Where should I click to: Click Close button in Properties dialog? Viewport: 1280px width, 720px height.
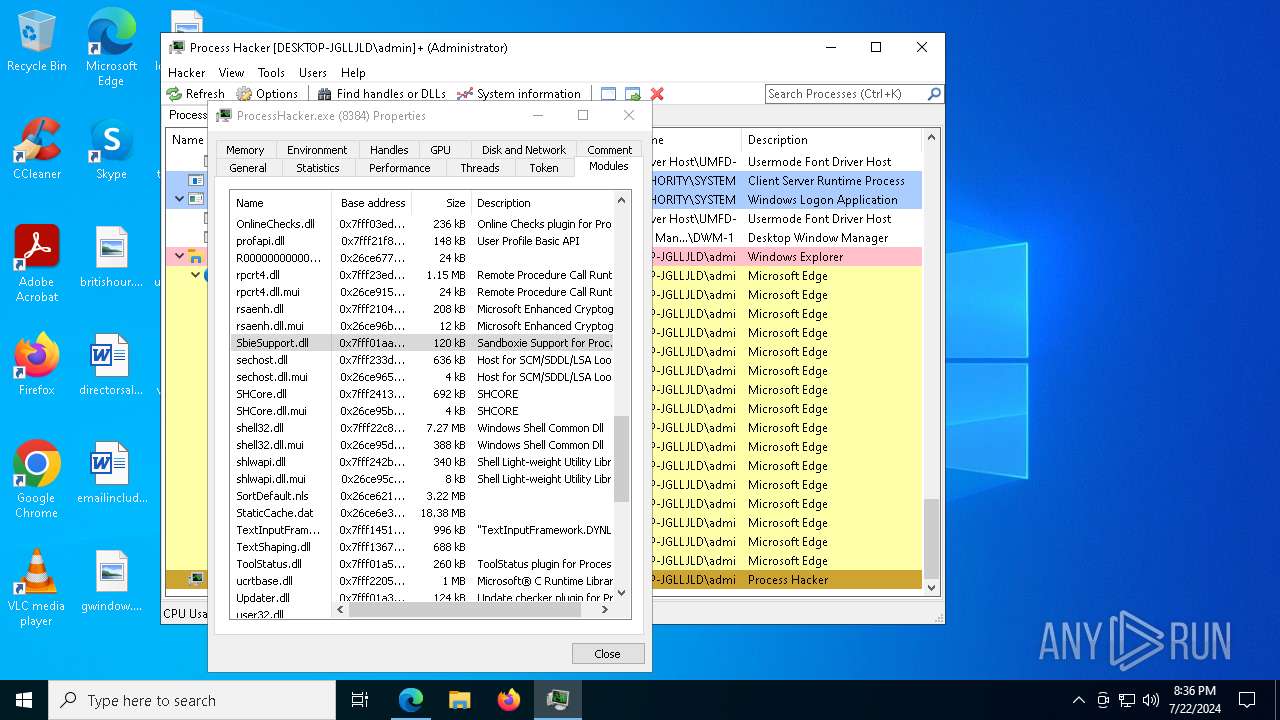tap(608, 654)
